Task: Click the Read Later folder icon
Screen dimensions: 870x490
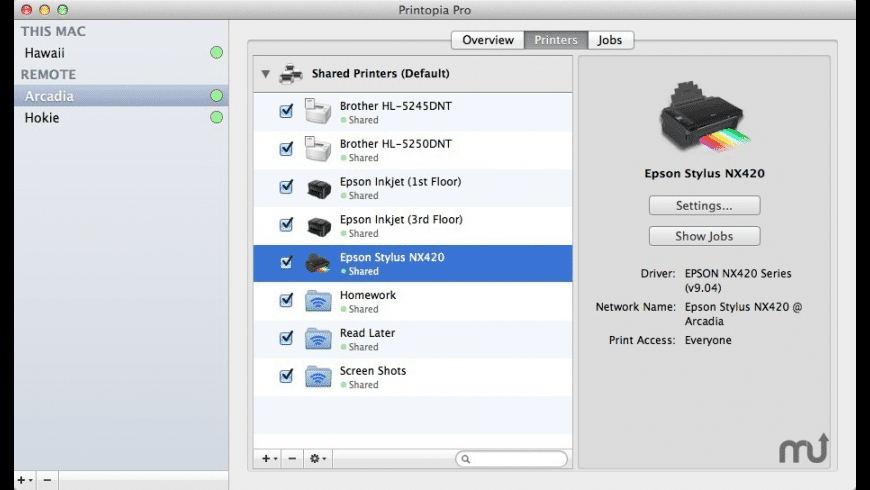Action: point(318,339)
